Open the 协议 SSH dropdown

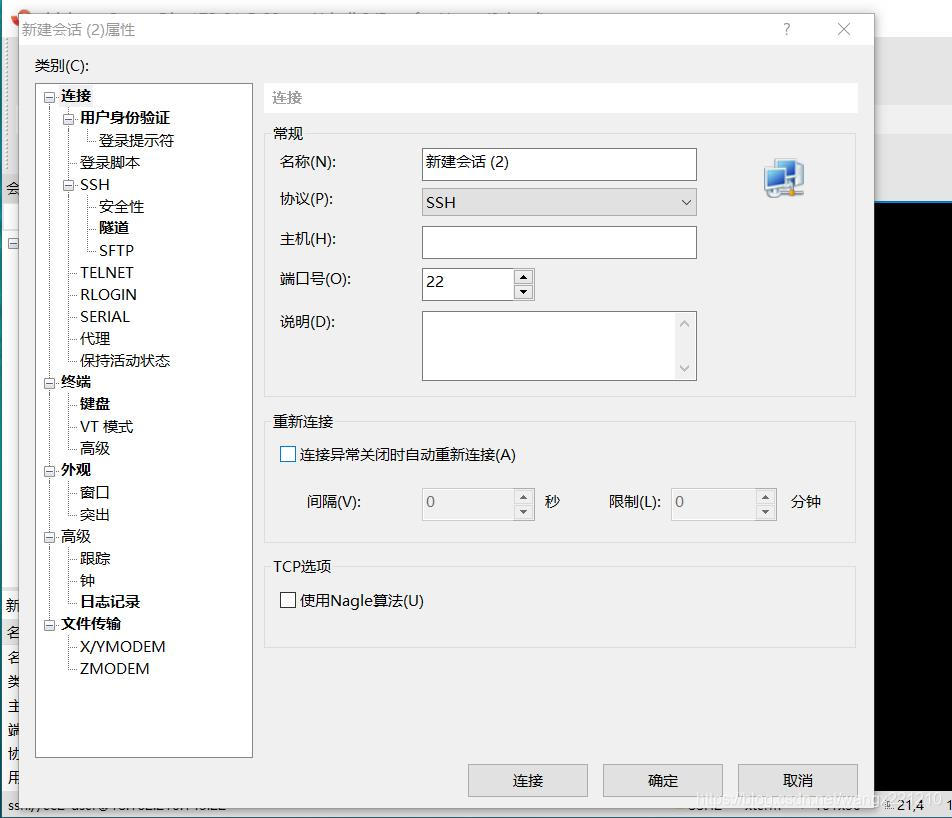click(559, 202)
